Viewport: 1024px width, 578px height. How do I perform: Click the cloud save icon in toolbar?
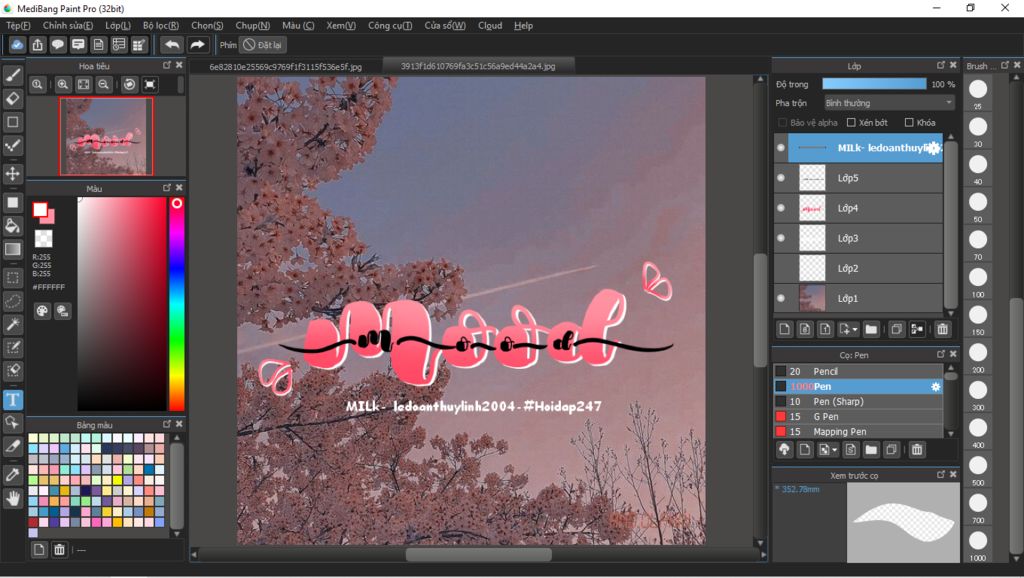tap(17, 44)
